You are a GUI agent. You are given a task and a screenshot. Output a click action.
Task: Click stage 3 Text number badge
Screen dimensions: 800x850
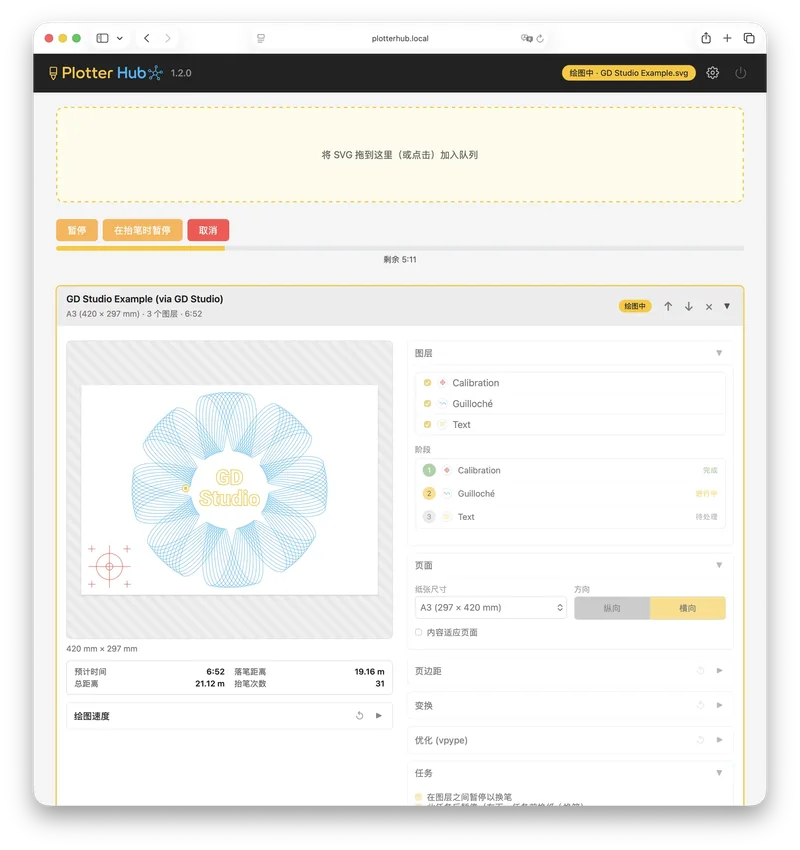pos(429,517)
